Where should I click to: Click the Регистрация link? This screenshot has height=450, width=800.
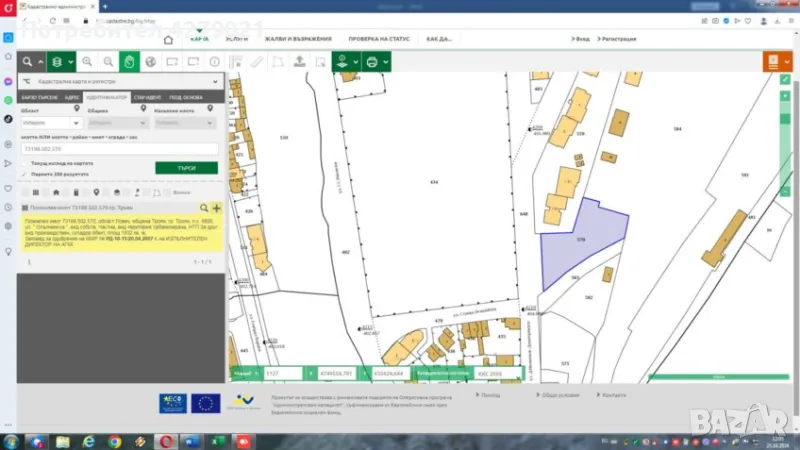(621, 39)
